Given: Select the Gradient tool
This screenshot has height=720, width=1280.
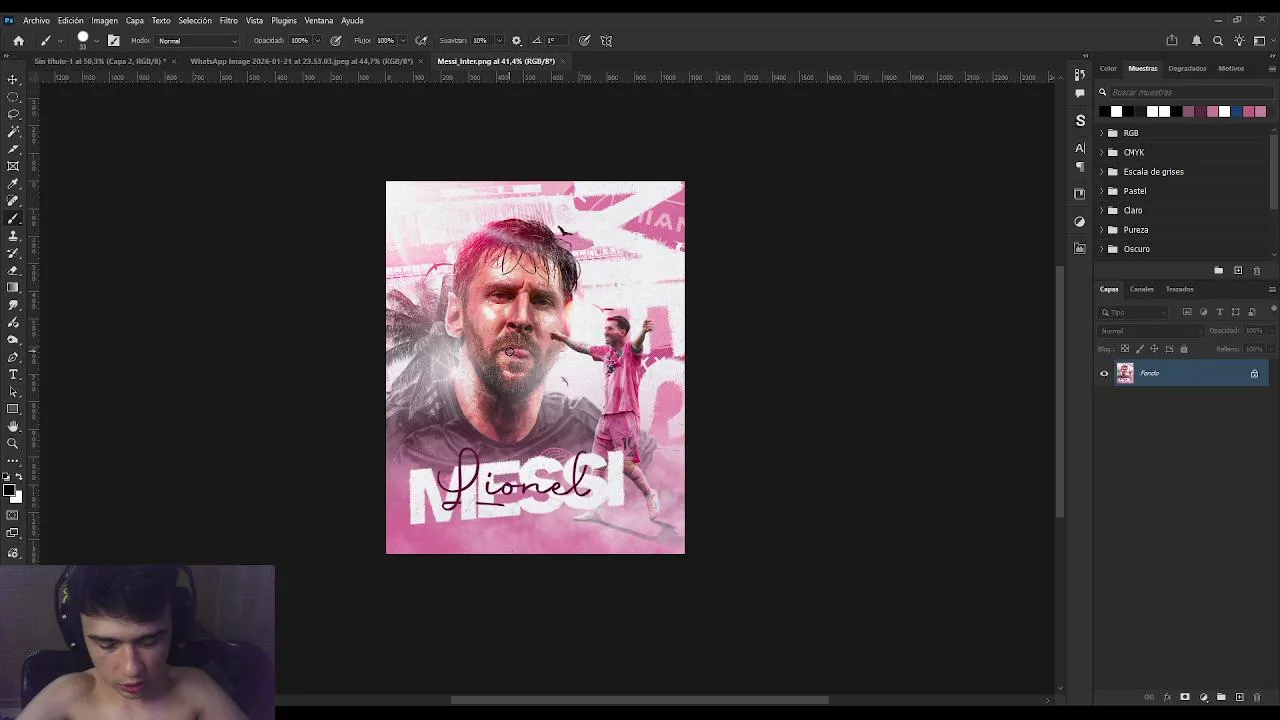Looking at the screenshot, I should 13,288.
